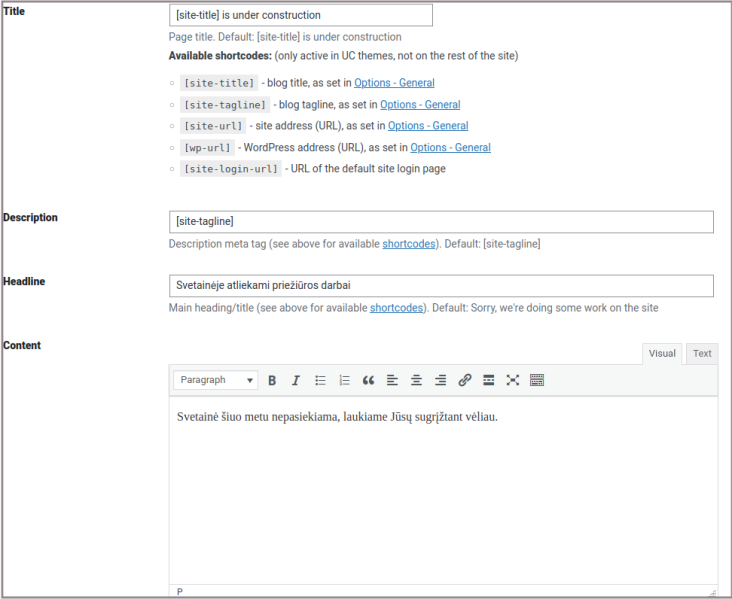Insert or edit a link
This screenshot has height=599, width=732.
pyautogui.click(x=465, y=381)
